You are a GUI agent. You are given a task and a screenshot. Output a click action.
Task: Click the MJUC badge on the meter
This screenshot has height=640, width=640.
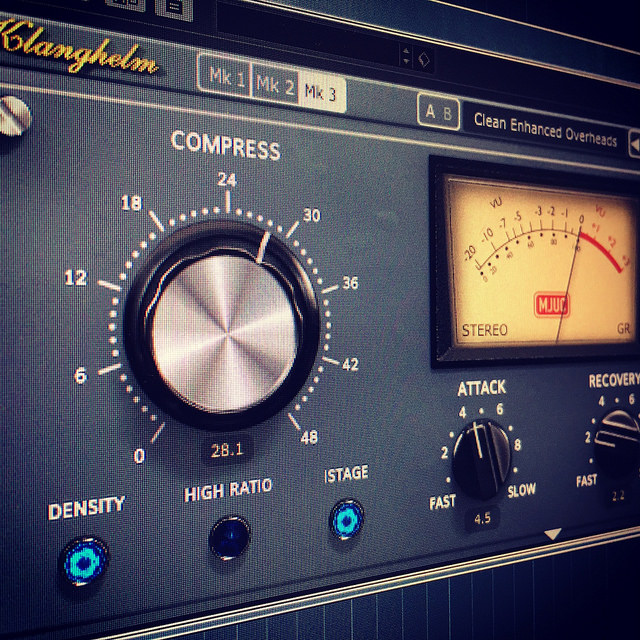(x=552, y=305)
